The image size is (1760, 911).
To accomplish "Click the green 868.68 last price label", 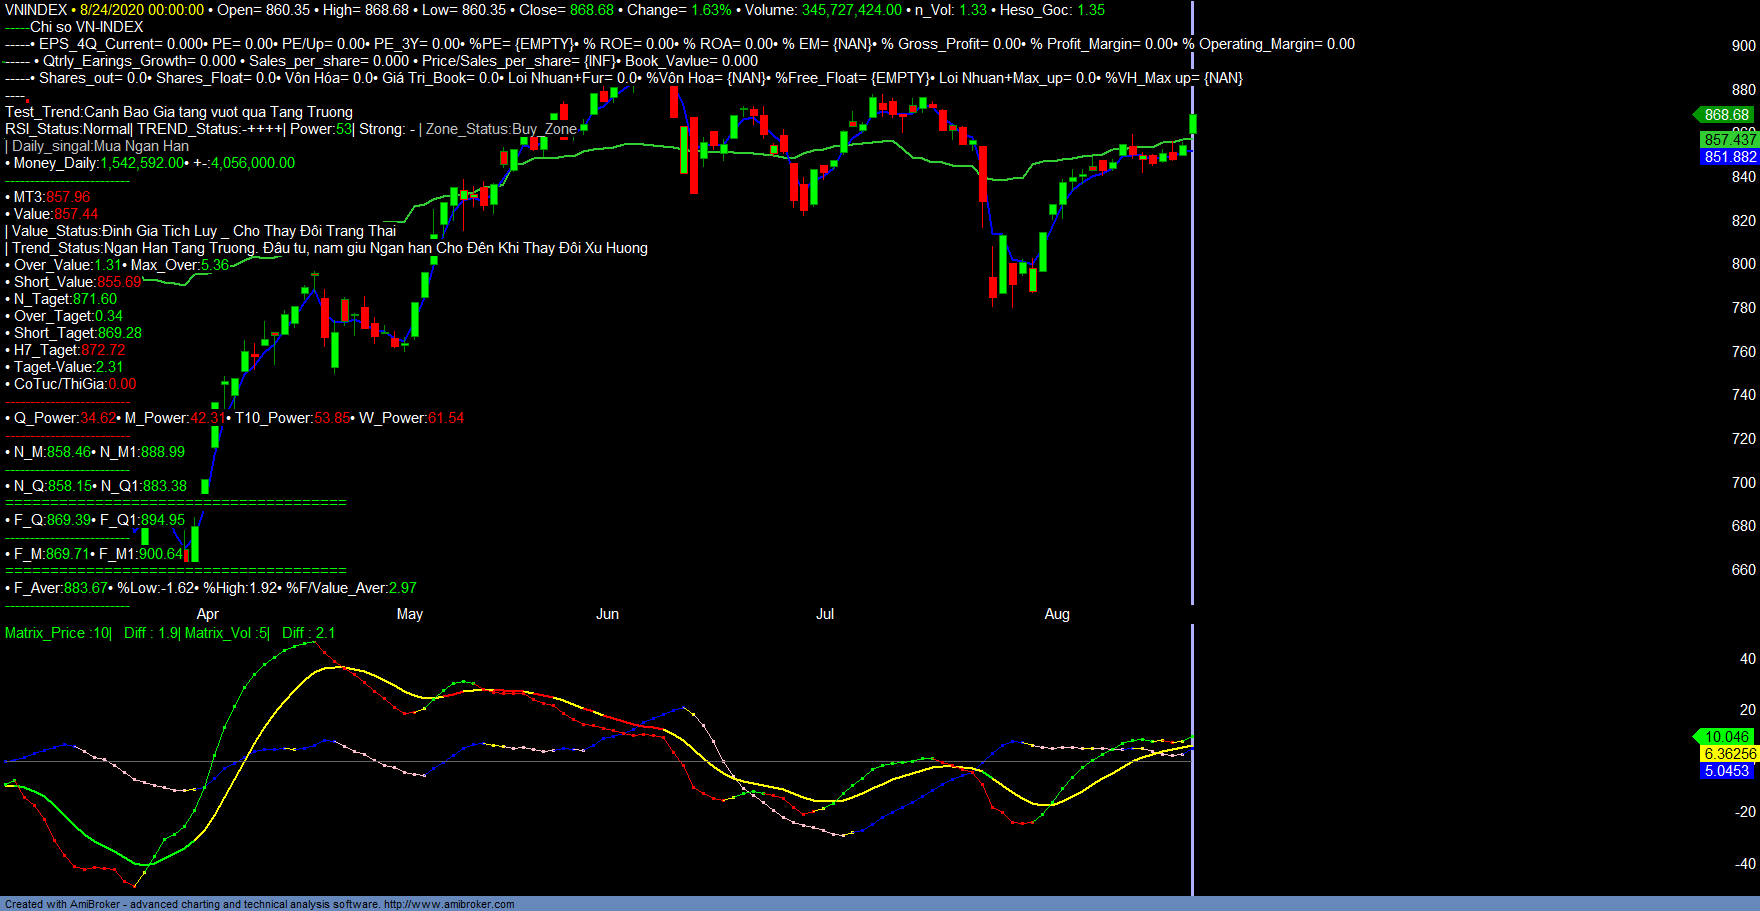I will (1725, 115).
